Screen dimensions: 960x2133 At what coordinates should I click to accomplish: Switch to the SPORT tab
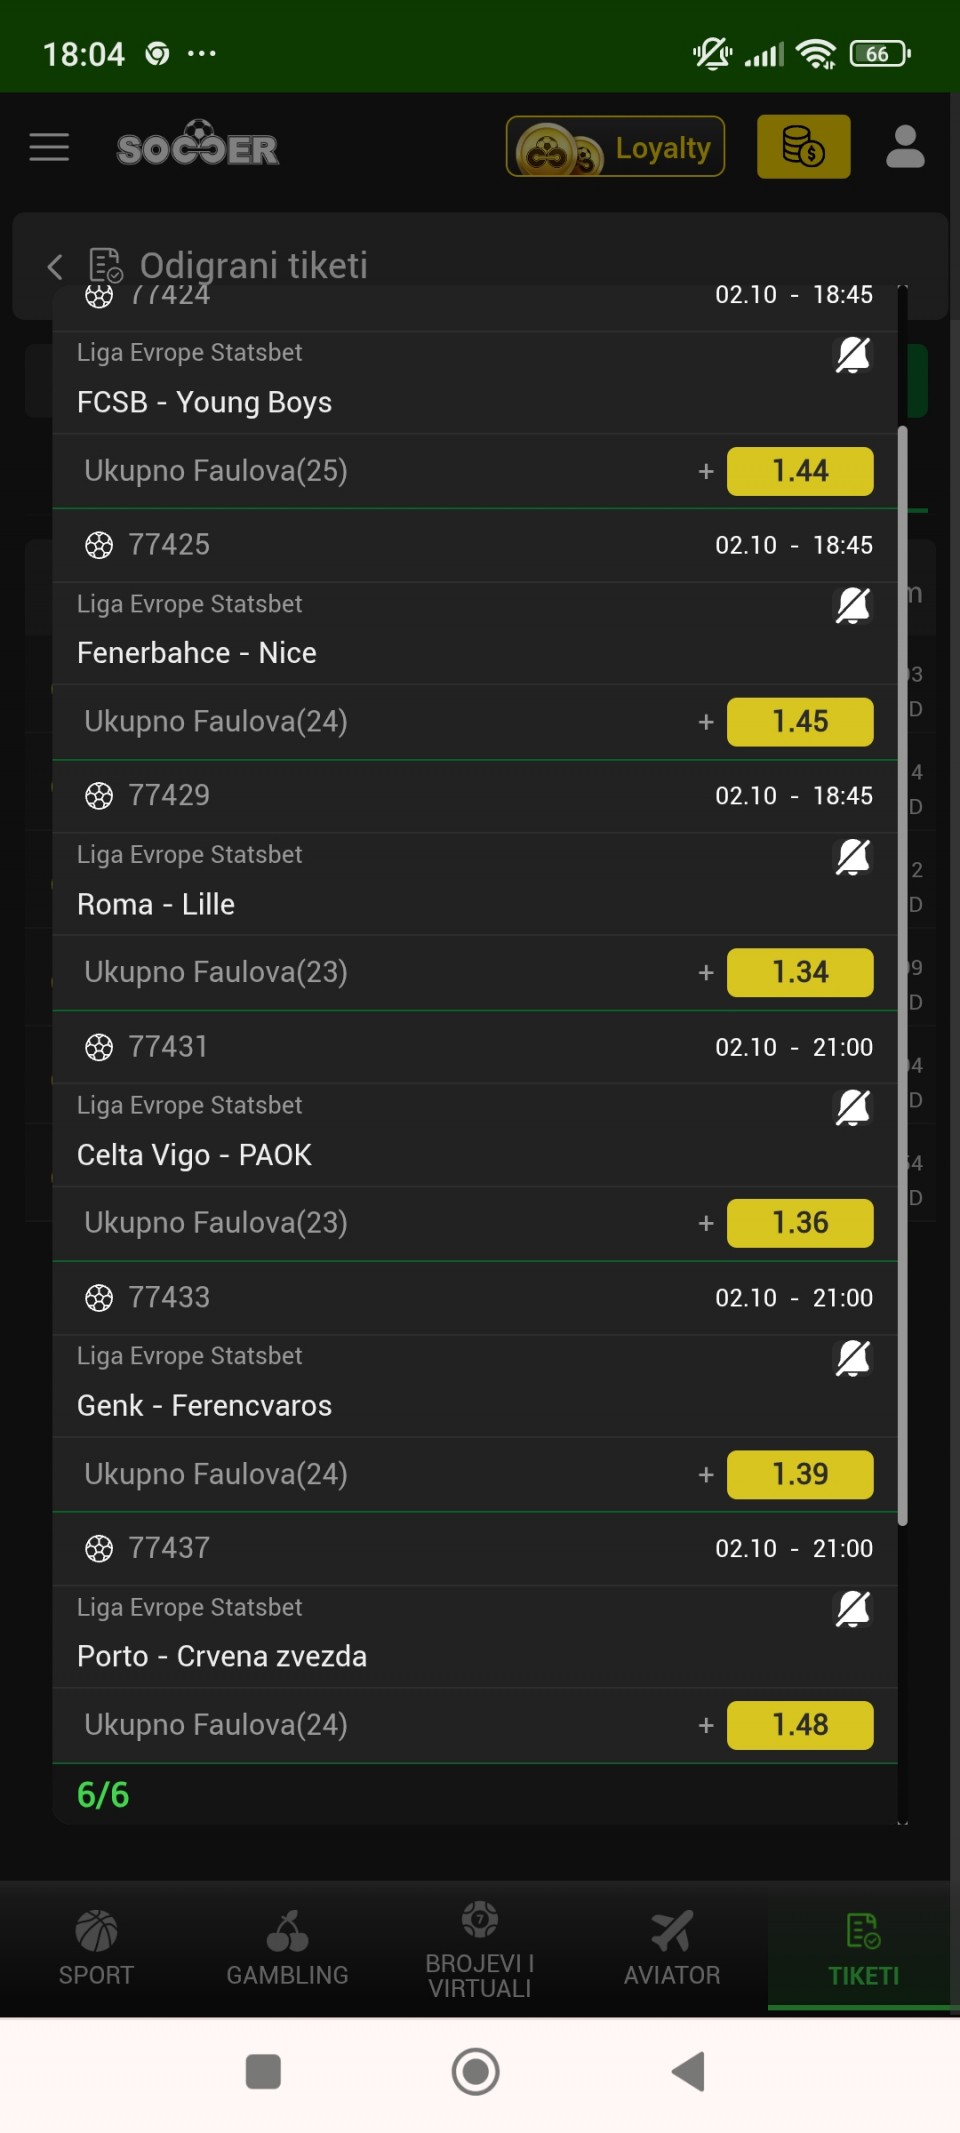coord(96,1948)
